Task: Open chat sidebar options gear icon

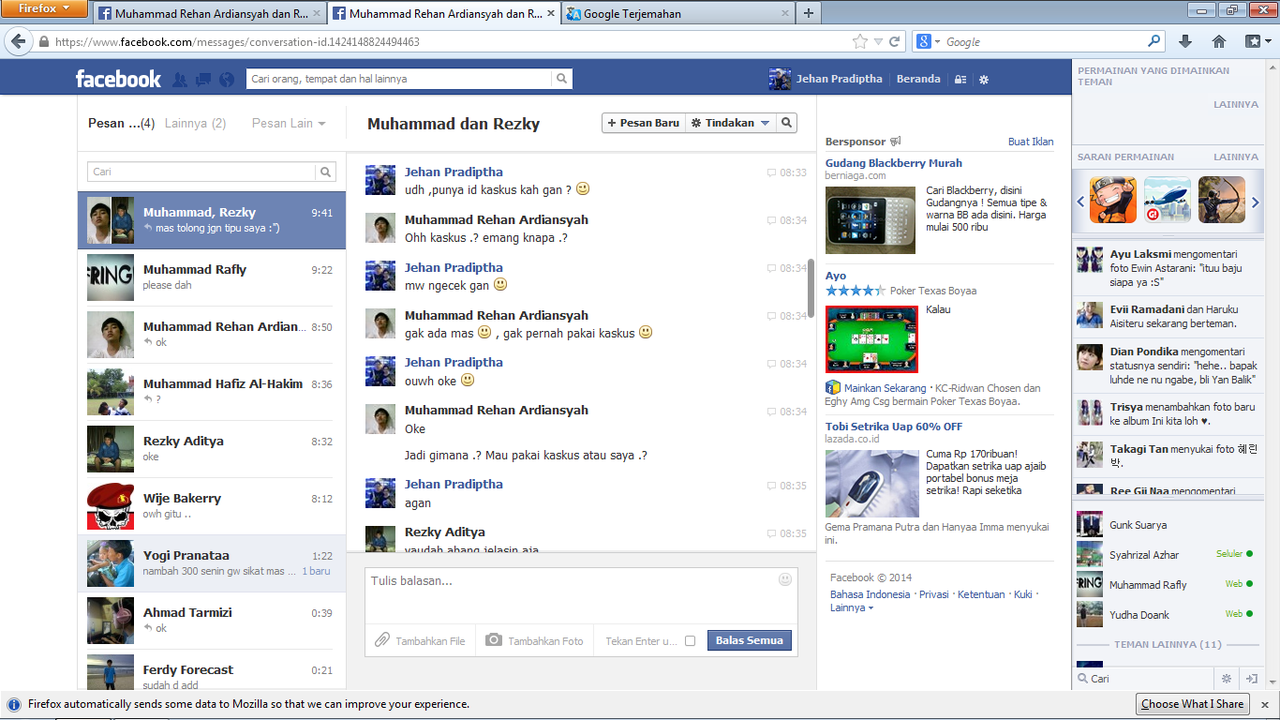Action: pyautogui.click(x=1226, y=678)
